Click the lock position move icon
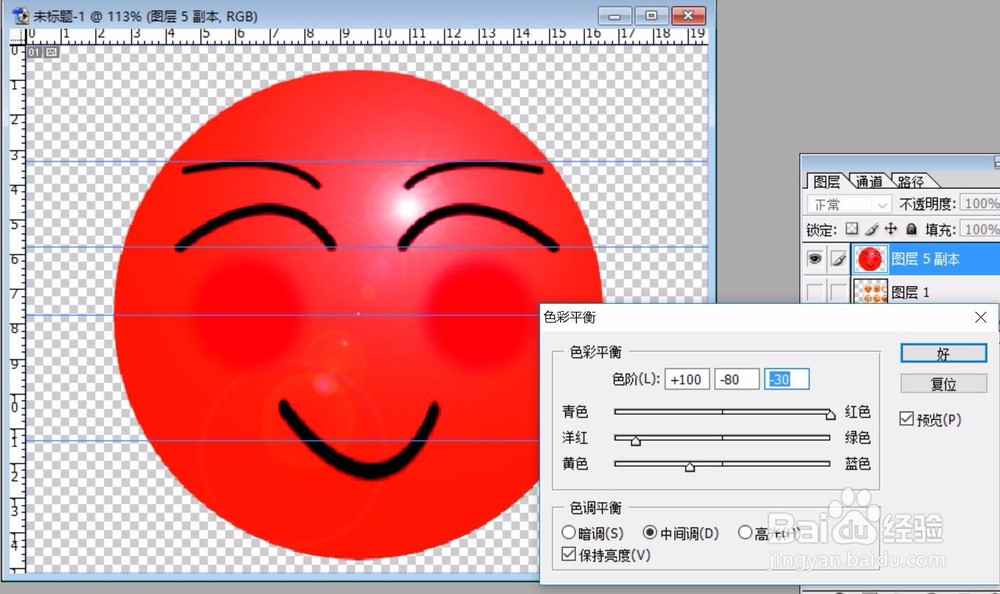 pos(891,230)
